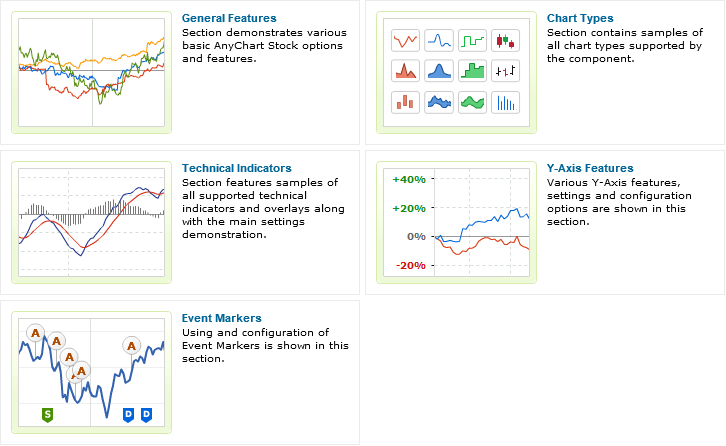
Task: Select the candlestick chart icon
Action: coord(506,40)
